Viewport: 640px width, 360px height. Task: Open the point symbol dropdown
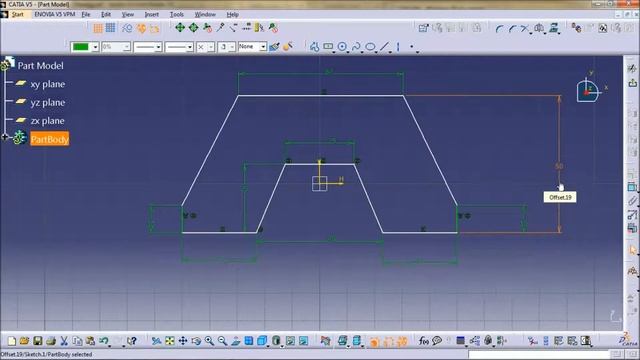tap(211, 47)
